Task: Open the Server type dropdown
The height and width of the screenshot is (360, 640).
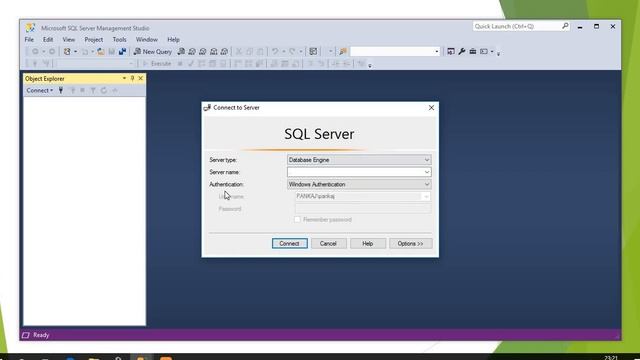Action: click(x=359, y=160)
